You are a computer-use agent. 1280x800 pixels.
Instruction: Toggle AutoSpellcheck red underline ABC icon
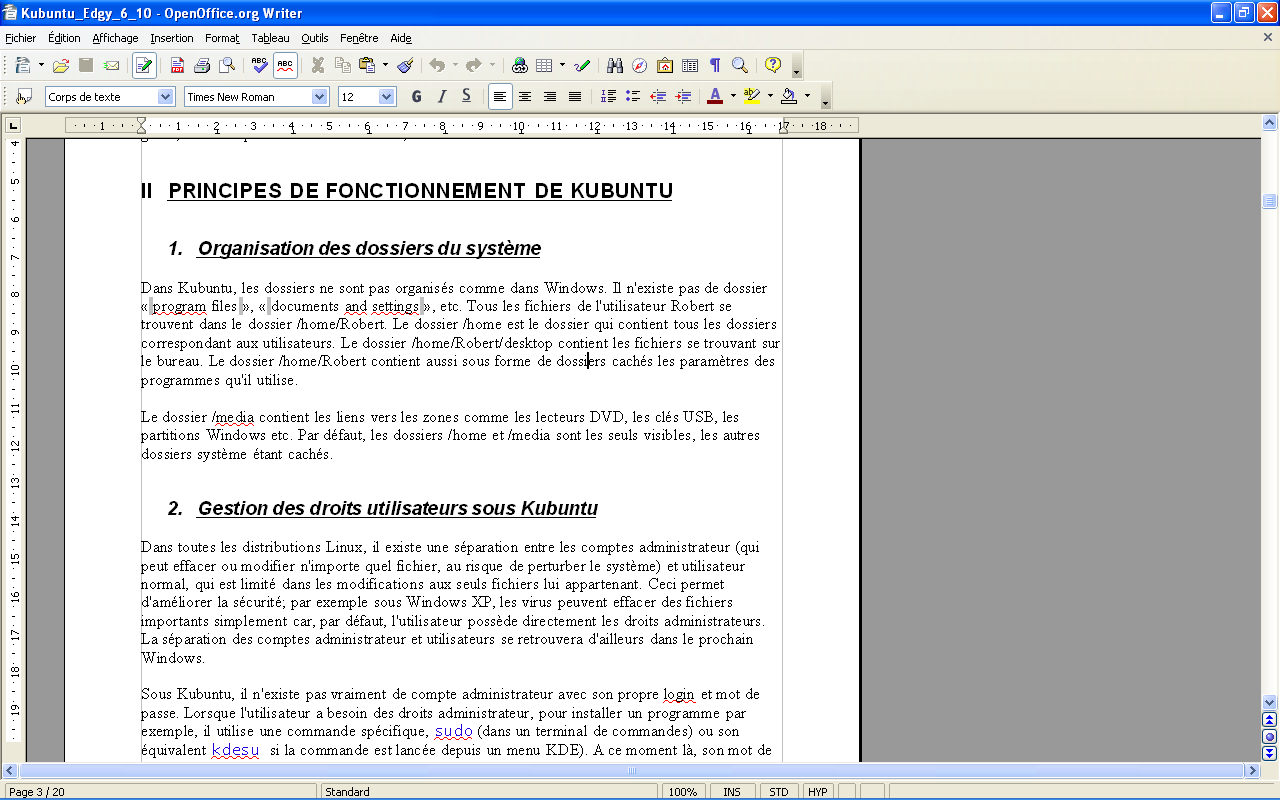coord(285,65)
